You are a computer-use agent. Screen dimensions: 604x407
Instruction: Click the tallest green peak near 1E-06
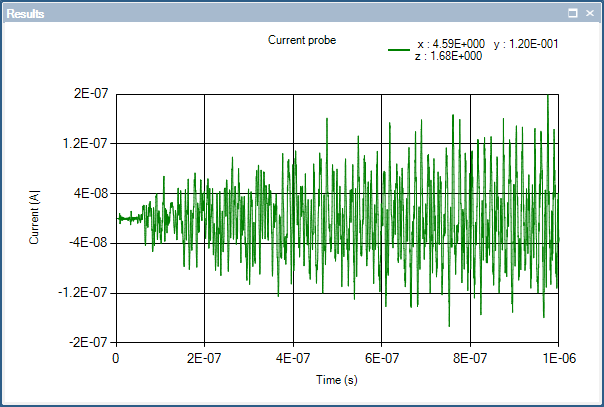click(548, 96)
